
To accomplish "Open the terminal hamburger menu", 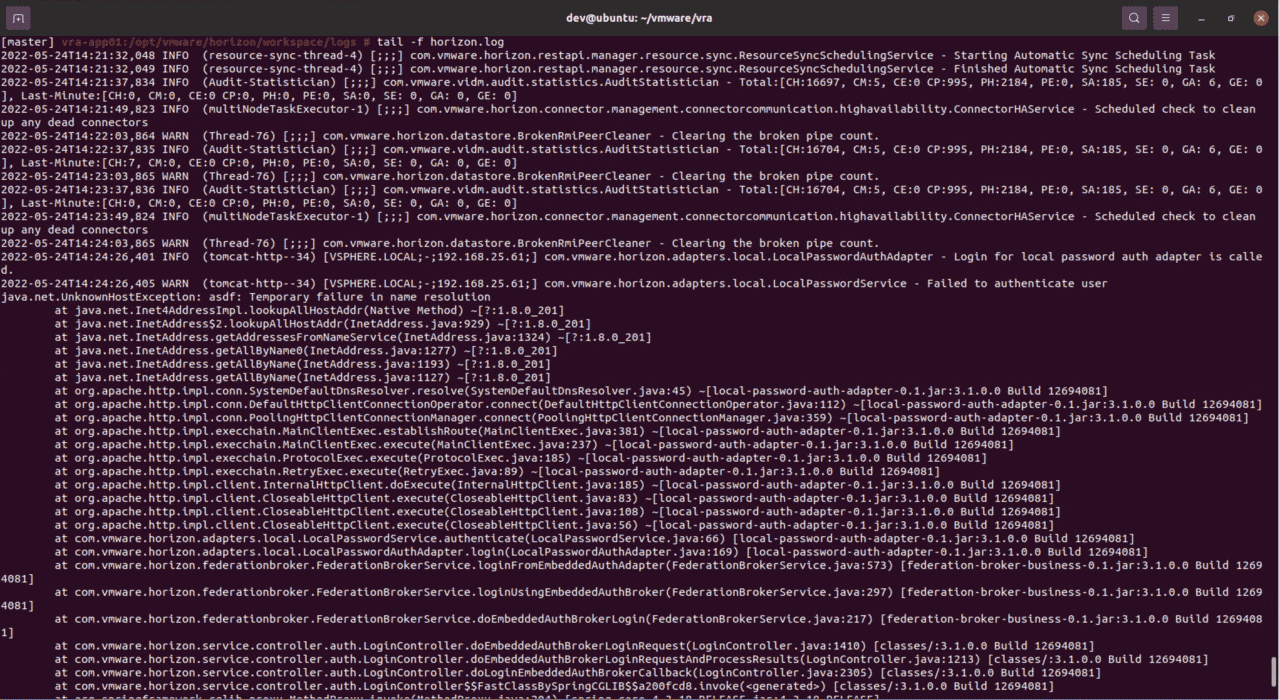I will [x=1165, y=17].
